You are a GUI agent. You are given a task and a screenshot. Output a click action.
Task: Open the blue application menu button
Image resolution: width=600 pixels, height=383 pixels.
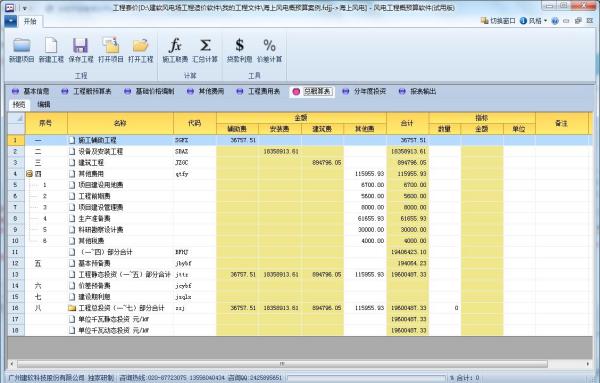pos(11,21)
